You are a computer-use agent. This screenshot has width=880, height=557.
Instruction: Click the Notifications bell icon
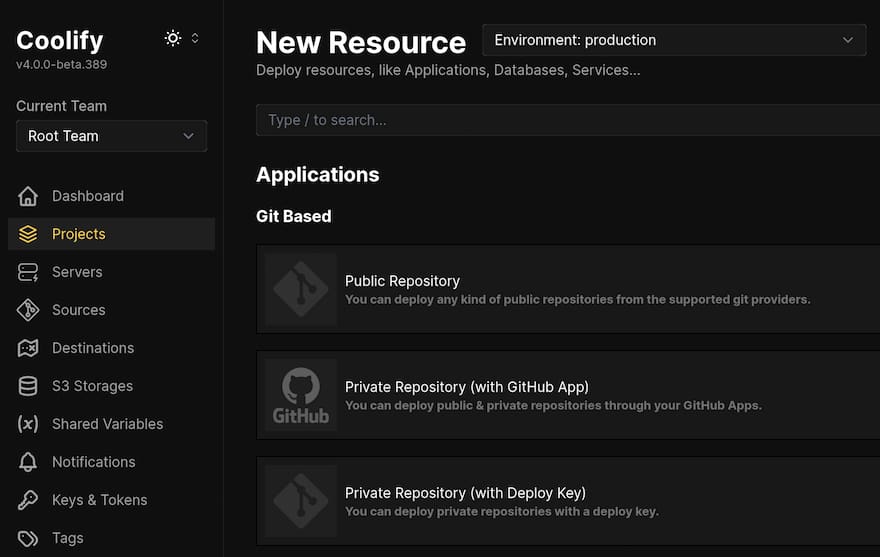click(x=28, y=462)
